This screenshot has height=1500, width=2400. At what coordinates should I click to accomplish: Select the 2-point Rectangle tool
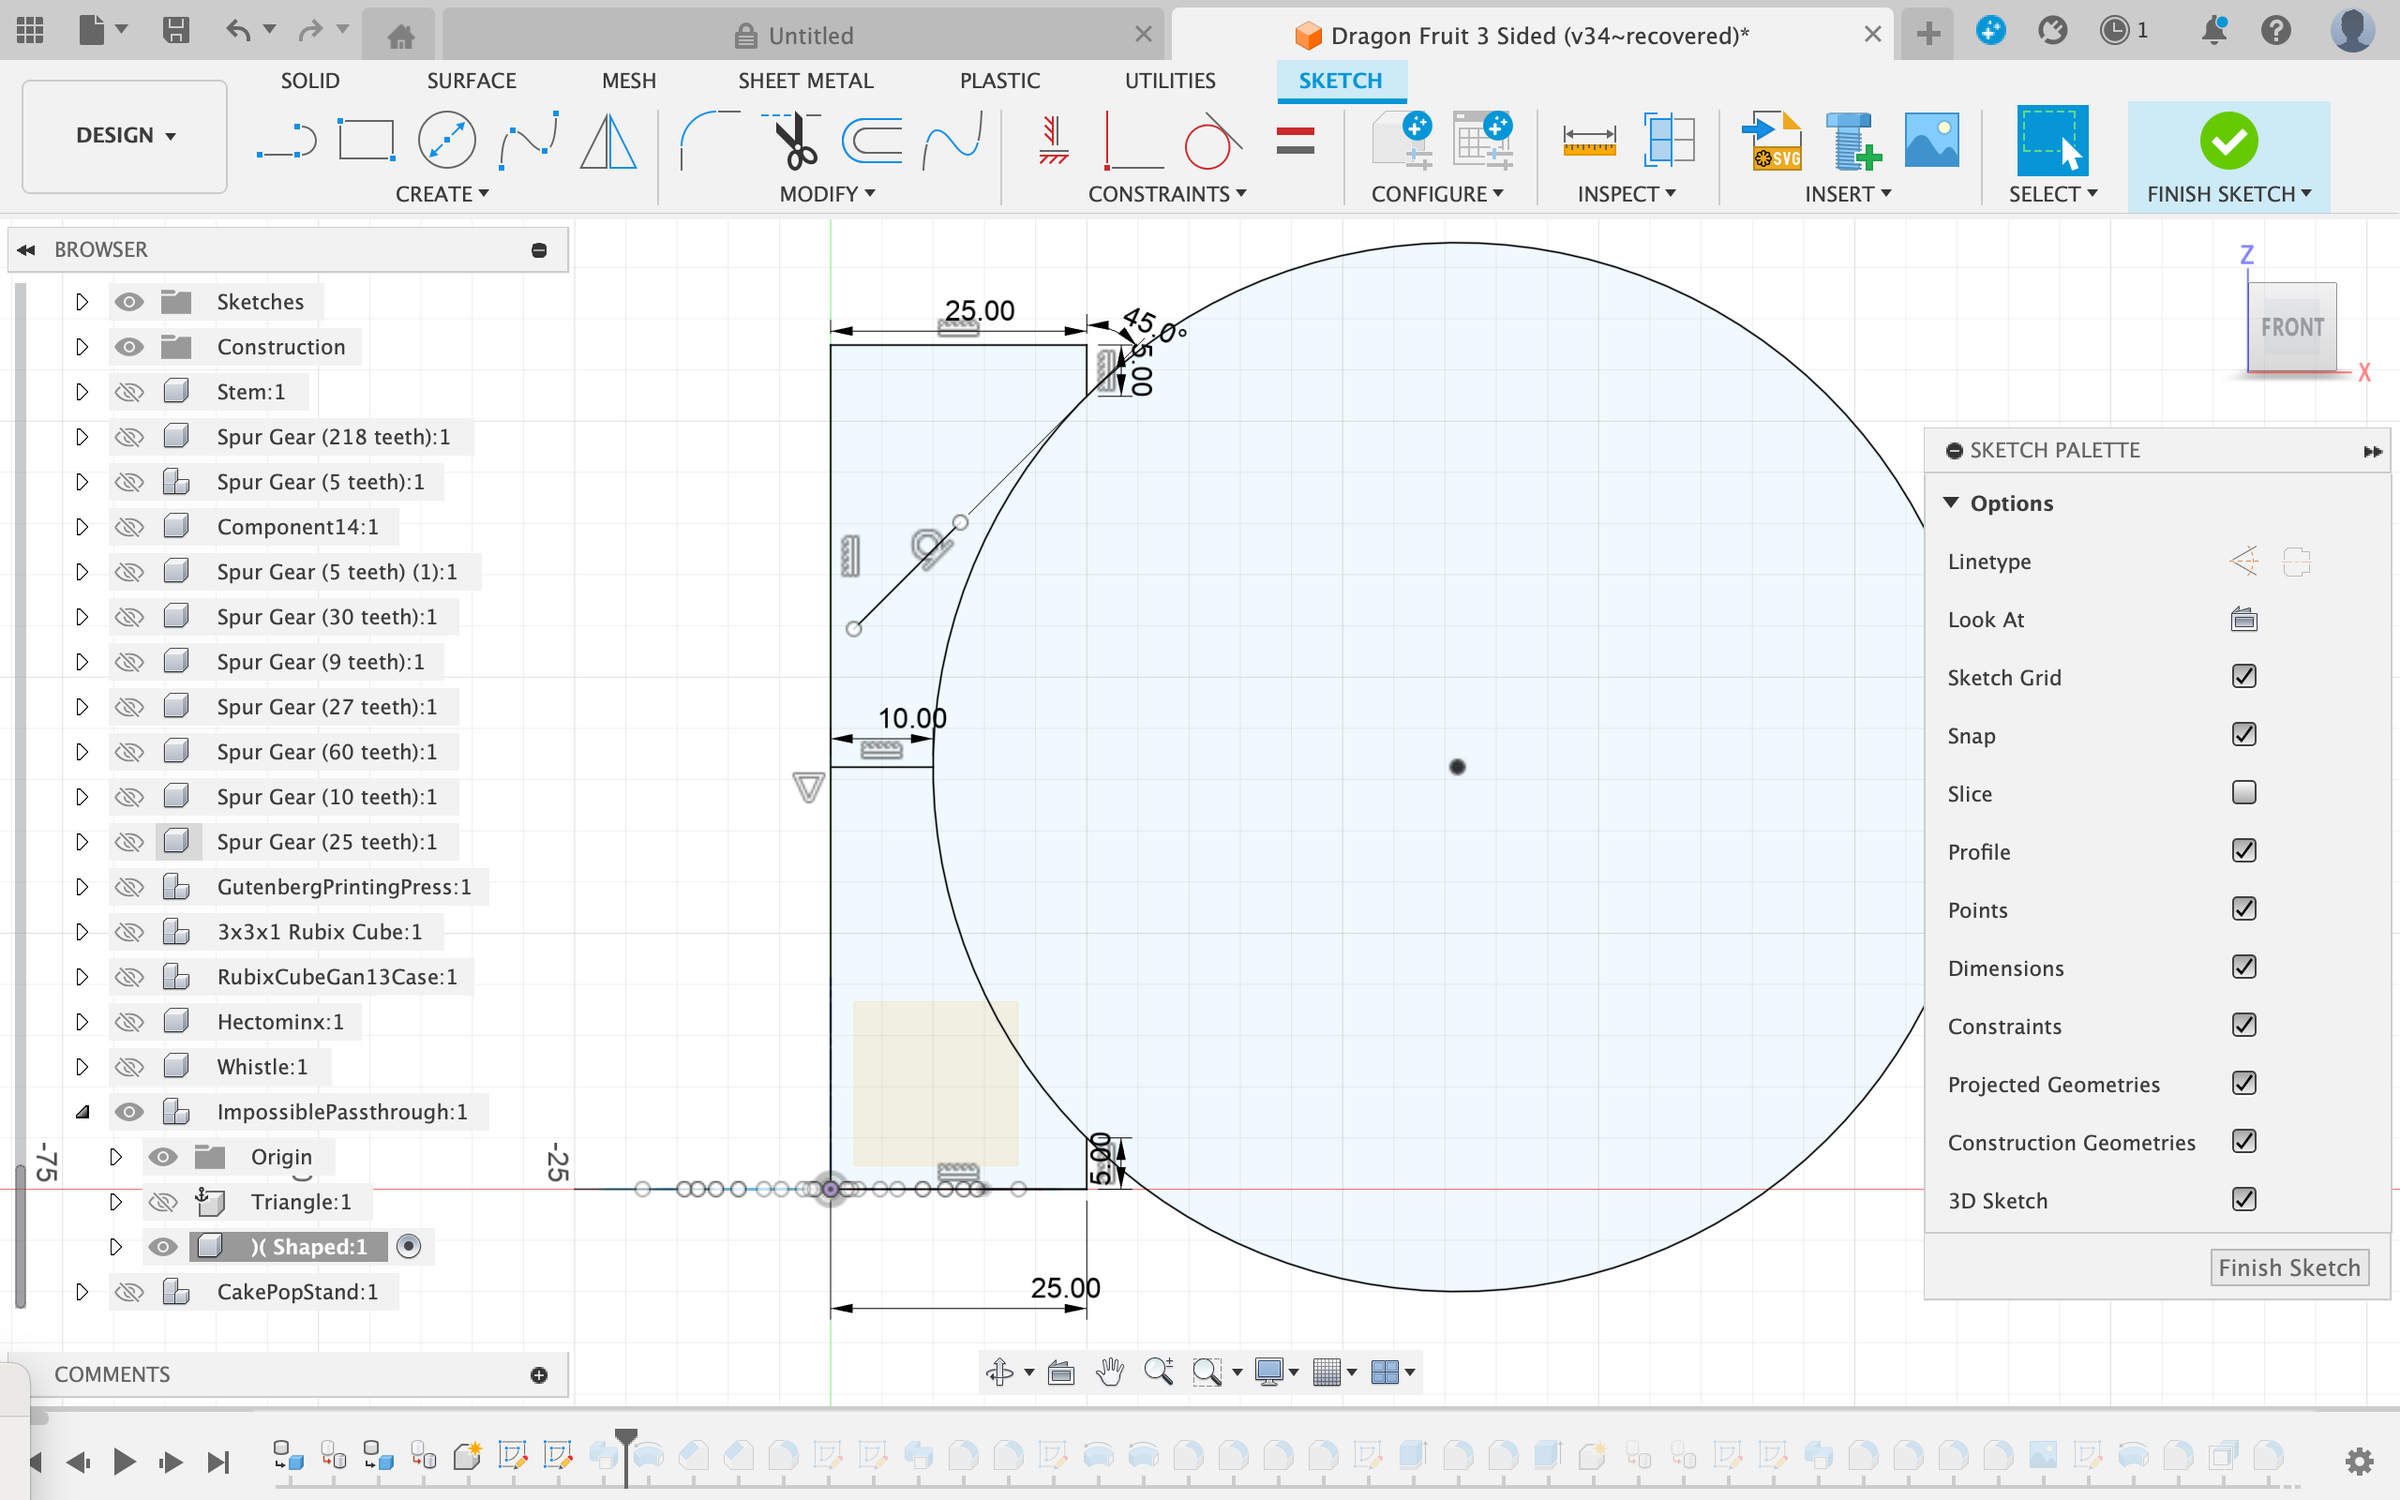[366, 141]
